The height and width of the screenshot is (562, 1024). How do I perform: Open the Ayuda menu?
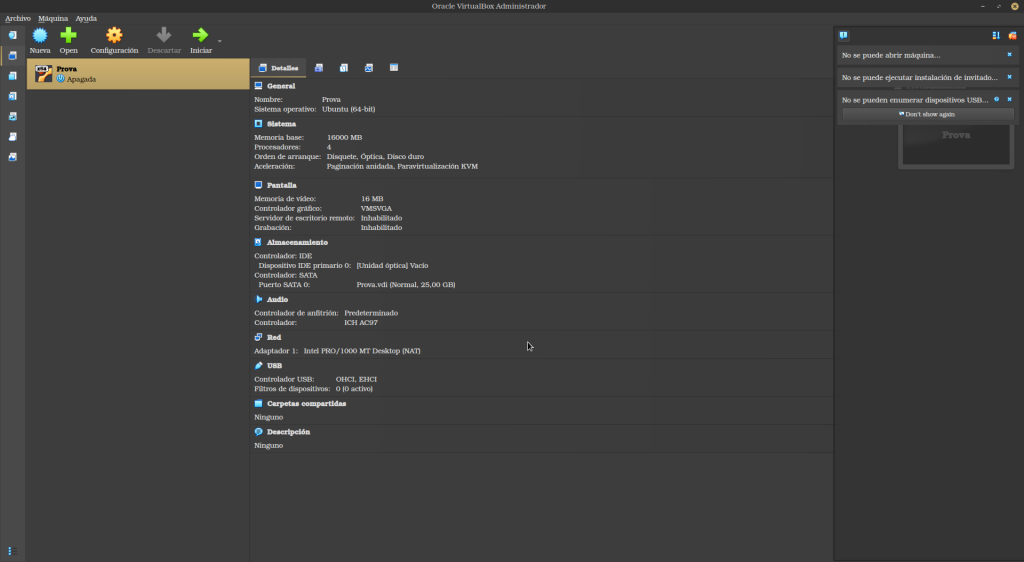pos(86,18)
